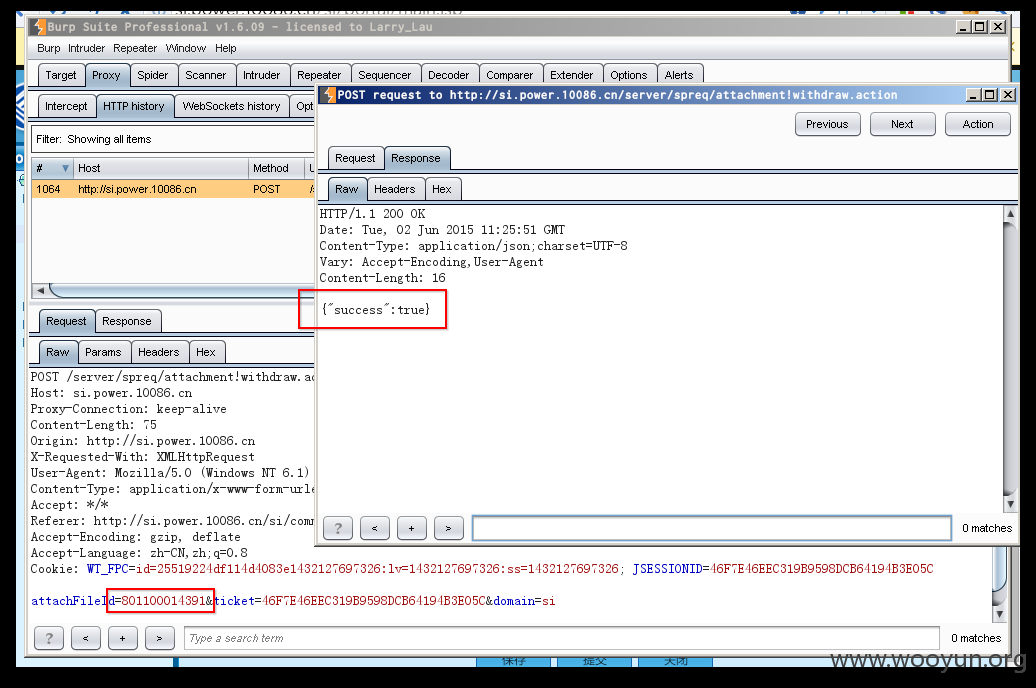The width and height of the screenshot is (1036, 688).
Task: Open the Request tab in main window lower pane
Action: (x=66, y=321)
